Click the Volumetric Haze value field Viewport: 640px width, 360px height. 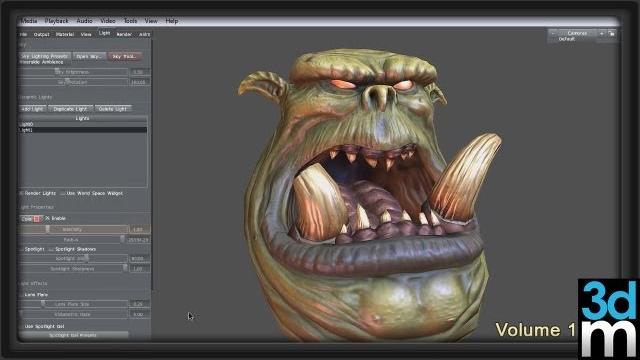140,315
